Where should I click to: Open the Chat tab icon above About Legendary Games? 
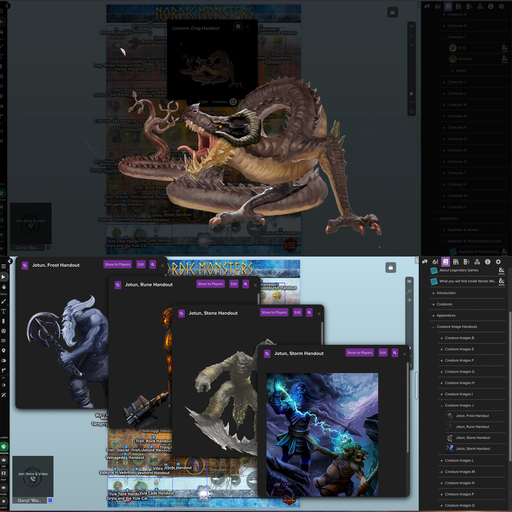click(x=425, y=262)
